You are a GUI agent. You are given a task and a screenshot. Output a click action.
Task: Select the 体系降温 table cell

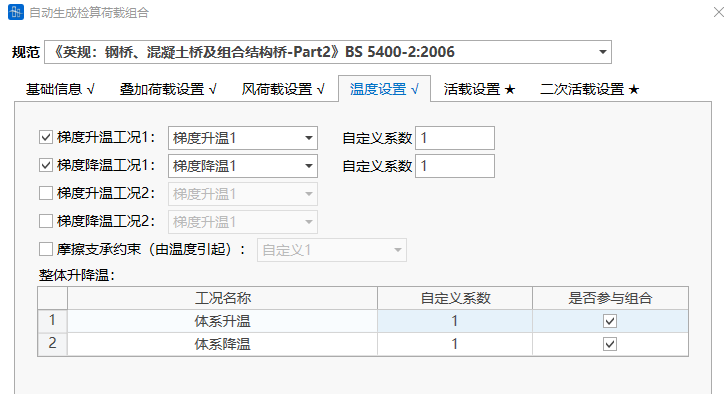tap(222, 344)
